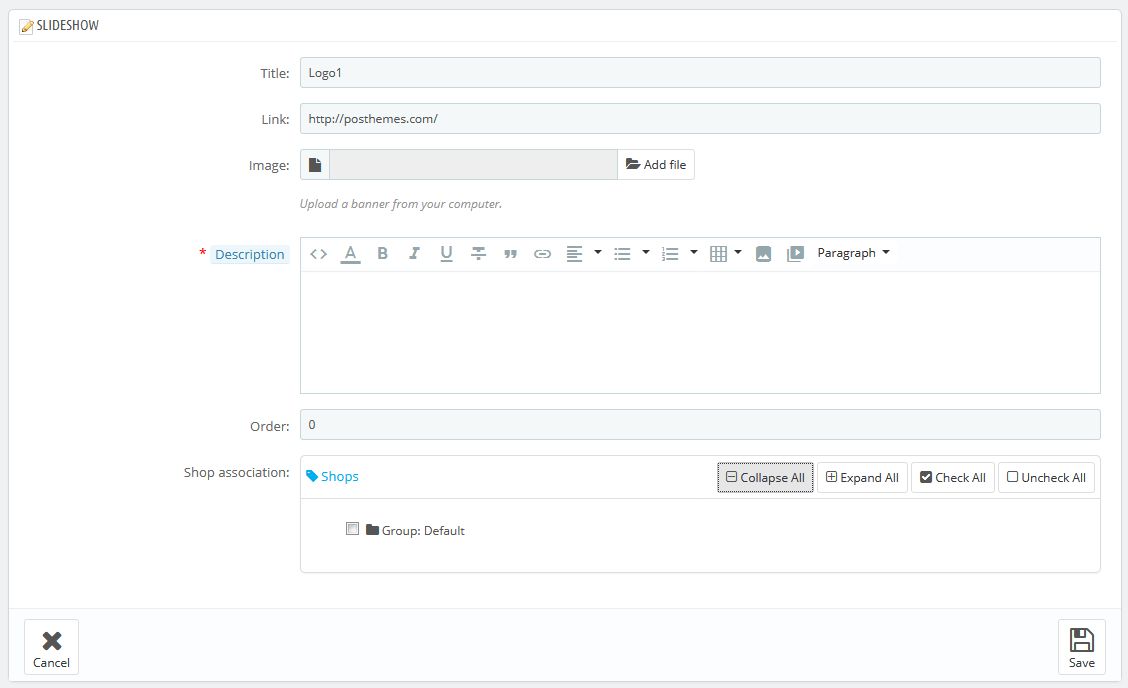The image size is (1128, 688).
Task: Insert media video into the description
Action: (x=795, y=254)
